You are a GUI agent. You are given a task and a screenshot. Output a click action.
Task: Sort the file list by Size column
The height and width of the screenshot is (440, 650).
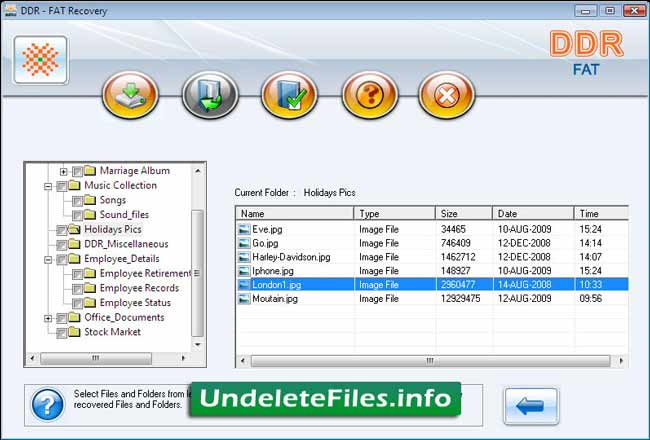click(464, 214)
